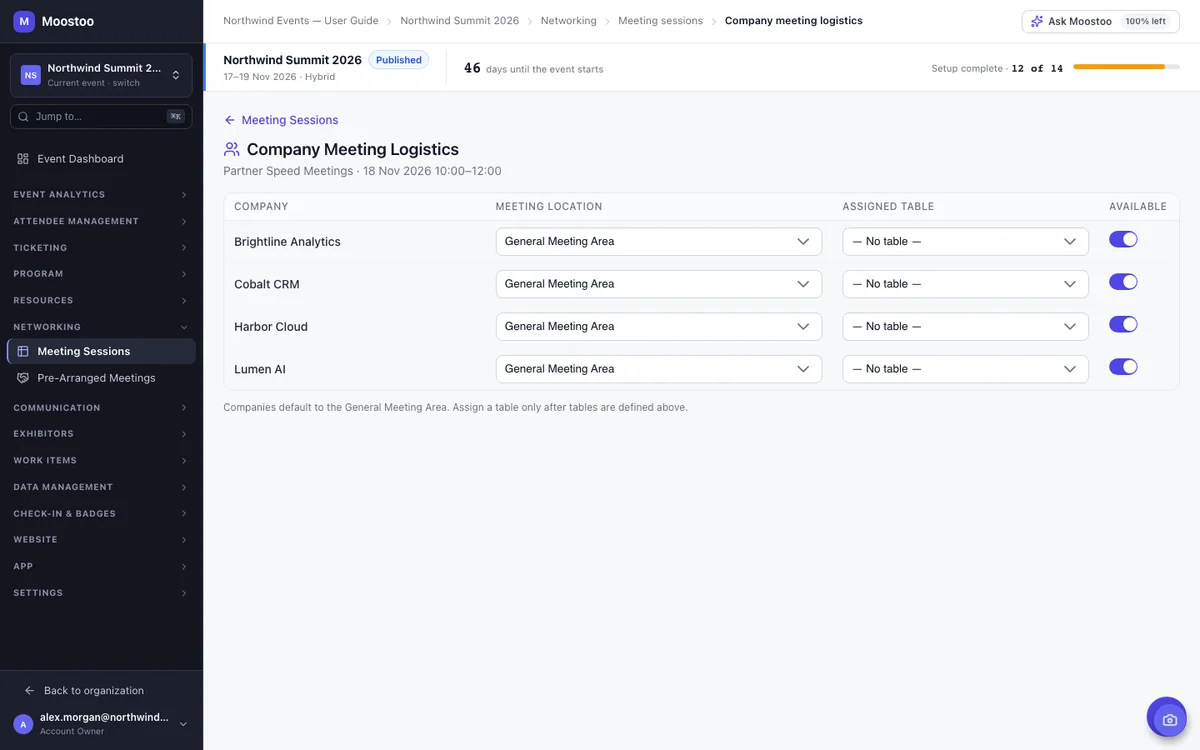Screen dimensions: 1200x750
Task: Open Assigned Table dropdown for Harbor Cloud
Action: [966, 326]
